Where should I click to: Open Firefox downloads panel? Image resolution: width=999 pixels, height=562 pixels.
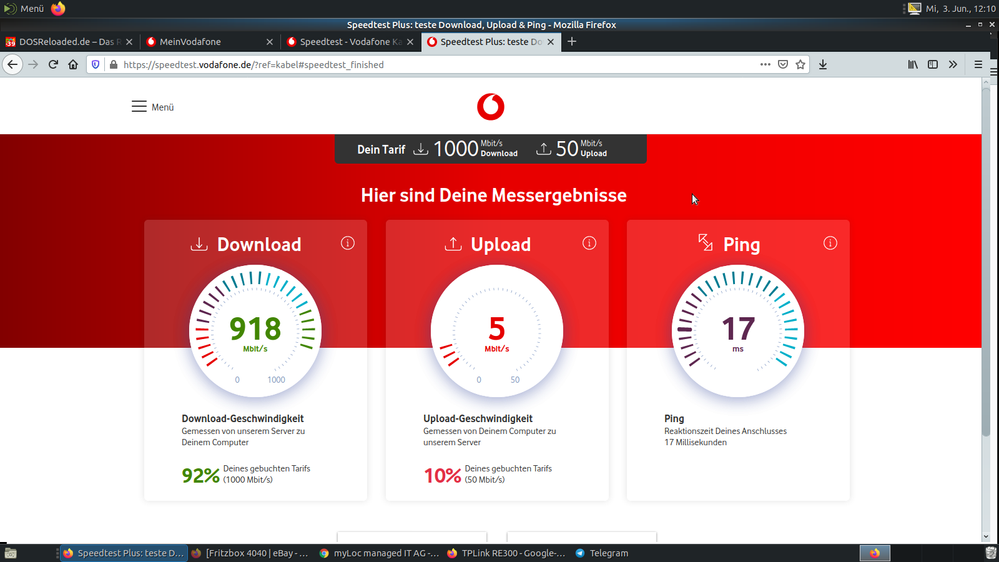(x=823, y=64)
